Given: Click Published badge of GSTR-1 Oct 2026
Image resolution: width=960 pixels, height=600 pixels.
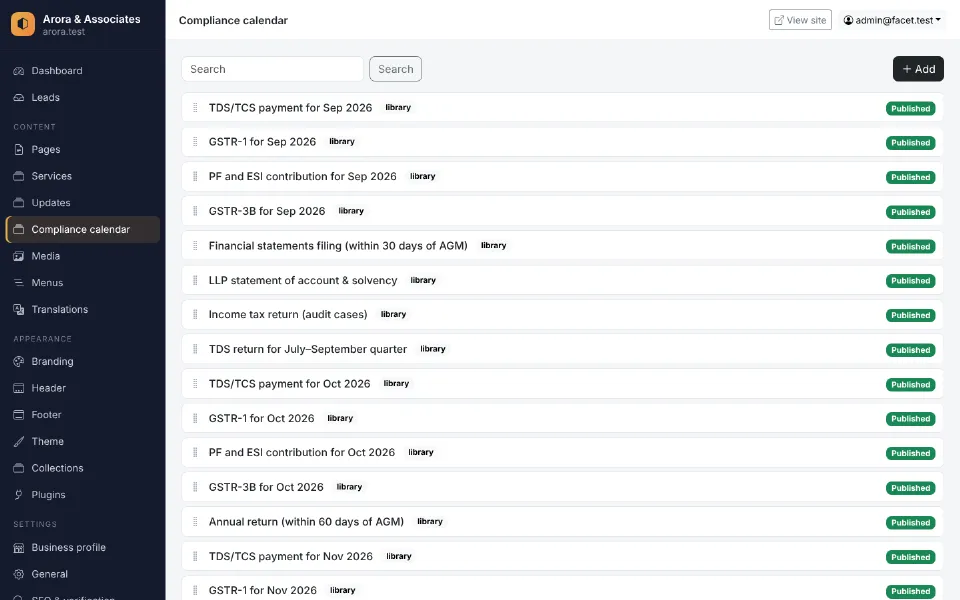Looking at the screenshot, I should [x=910, y=419].
